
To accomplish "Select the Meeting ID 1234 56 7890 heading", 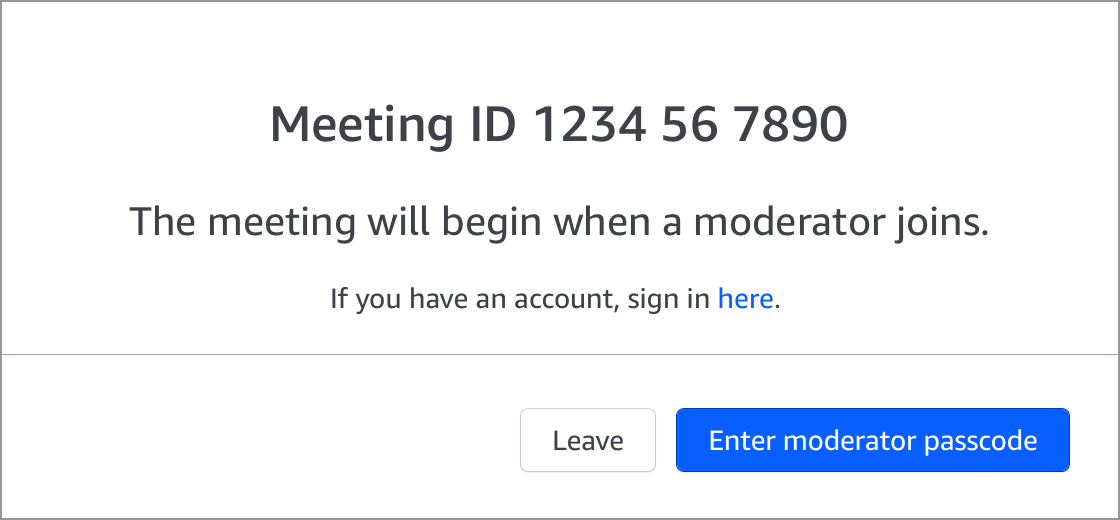I will tap(559, 125).
